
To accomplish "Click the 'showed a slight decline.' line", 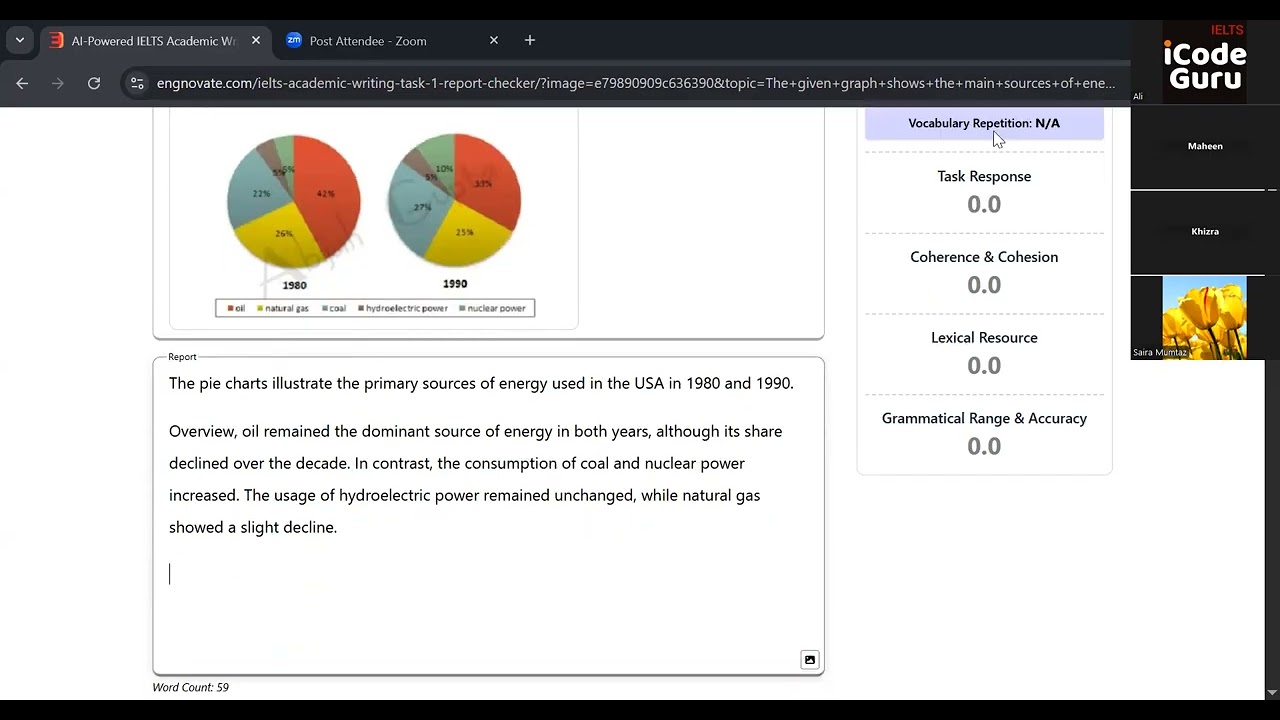I will 253,527.
